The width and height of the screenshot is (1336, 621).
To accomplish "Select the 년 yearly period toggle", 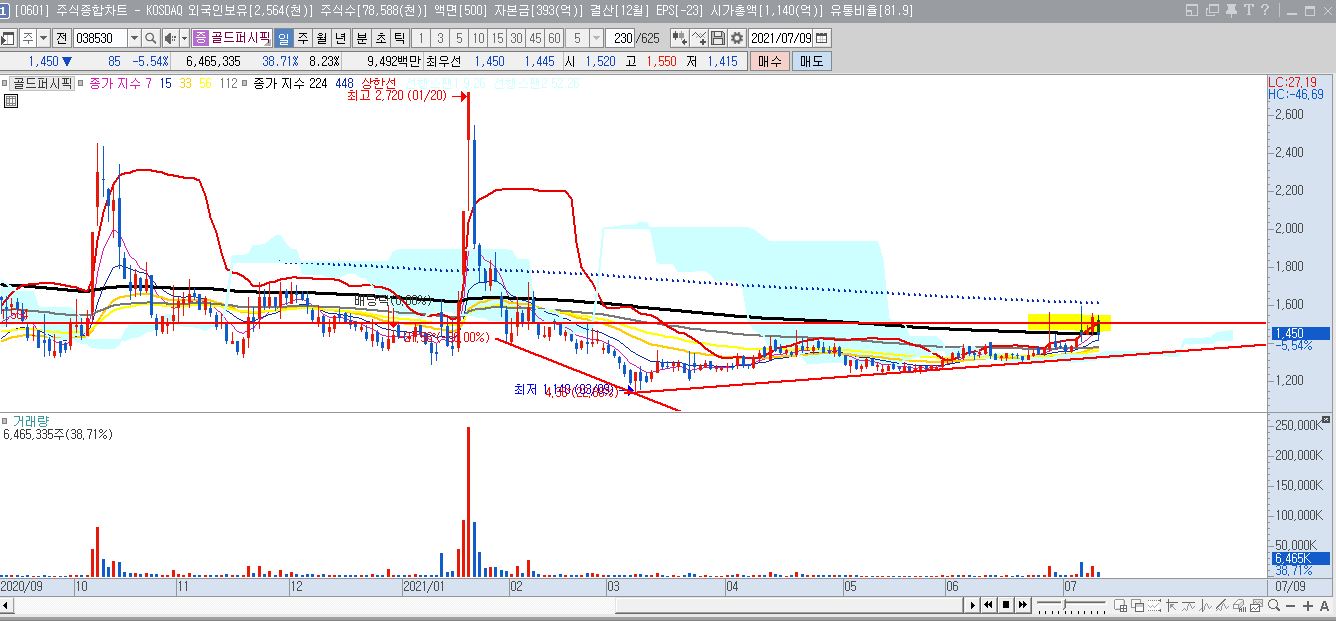I will (340, 38).
